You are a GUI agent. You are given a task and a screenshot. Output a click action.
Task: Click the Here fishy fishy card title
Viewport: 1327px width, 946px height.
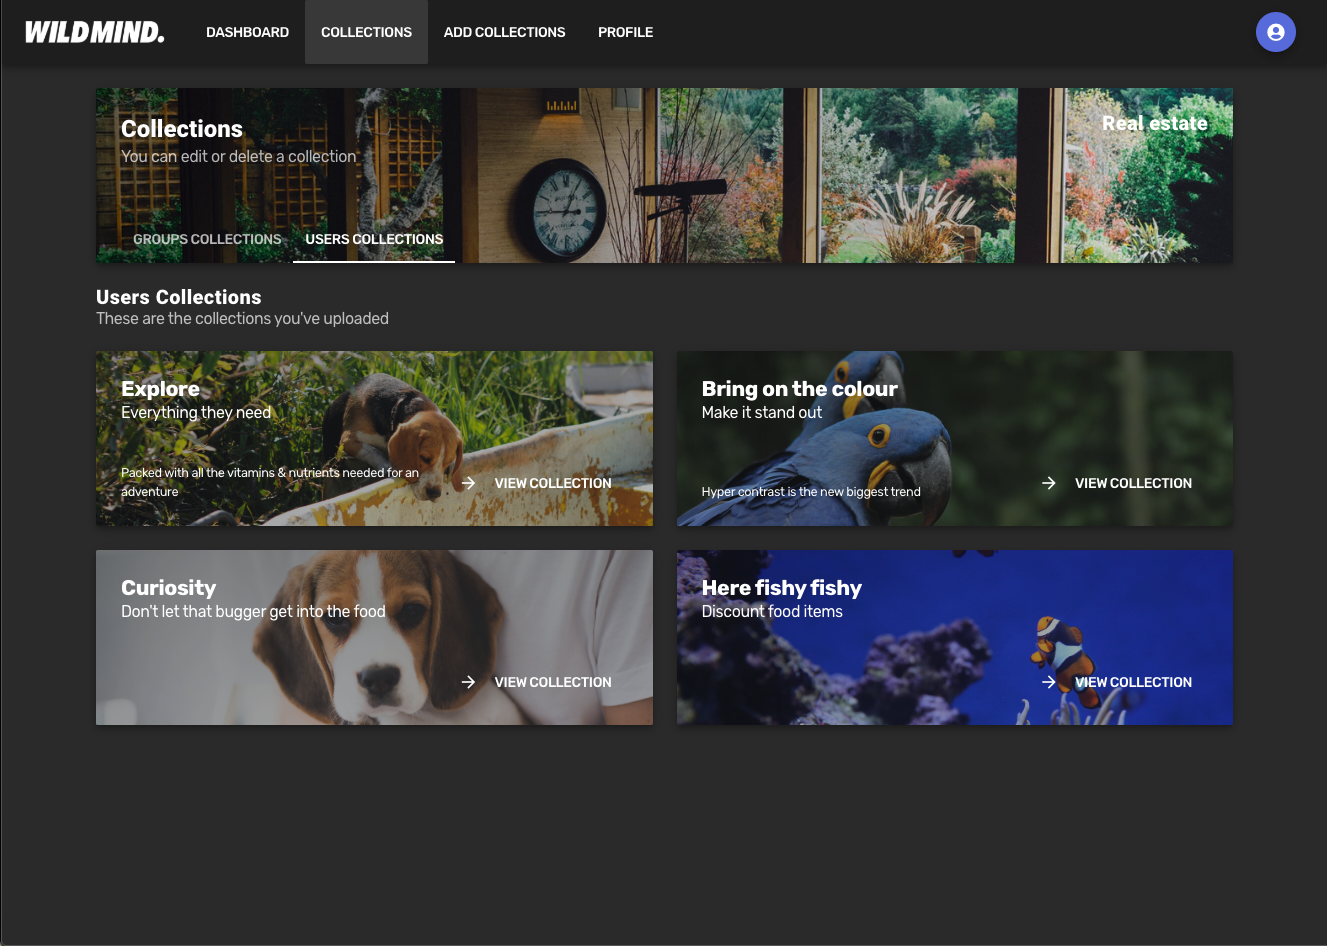coord(781,588)
